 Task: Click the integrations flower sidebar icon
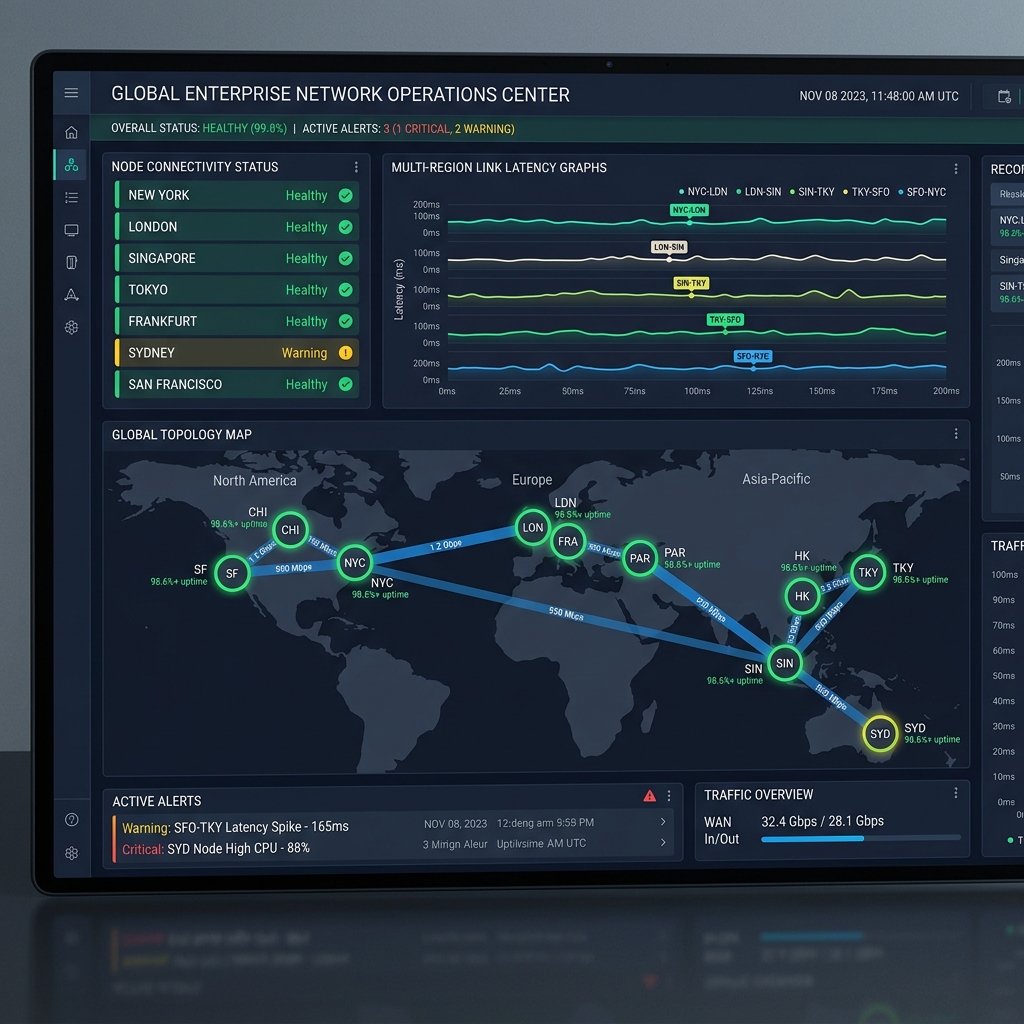71,327
